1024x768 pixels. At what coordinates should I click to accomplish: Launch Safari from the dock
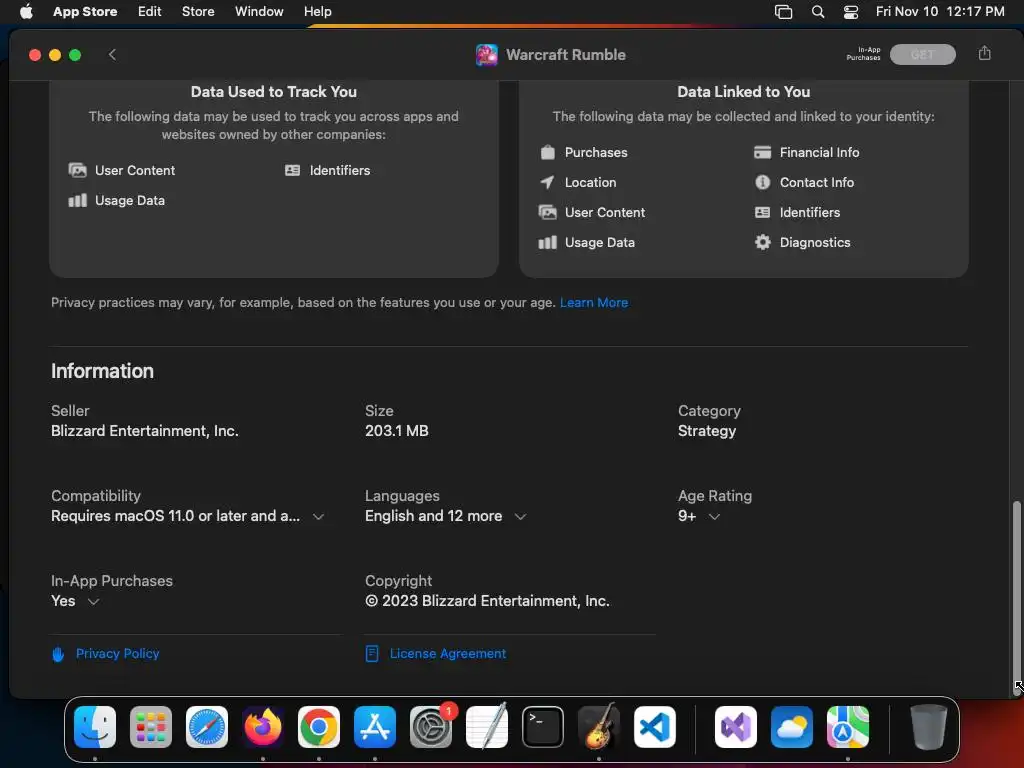coord(207,727)
